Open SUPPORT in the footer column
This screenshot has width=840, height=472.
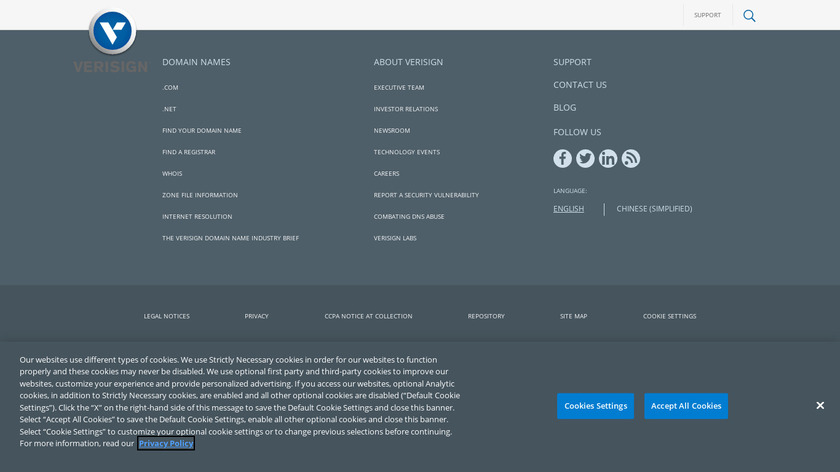click(572, 62)
